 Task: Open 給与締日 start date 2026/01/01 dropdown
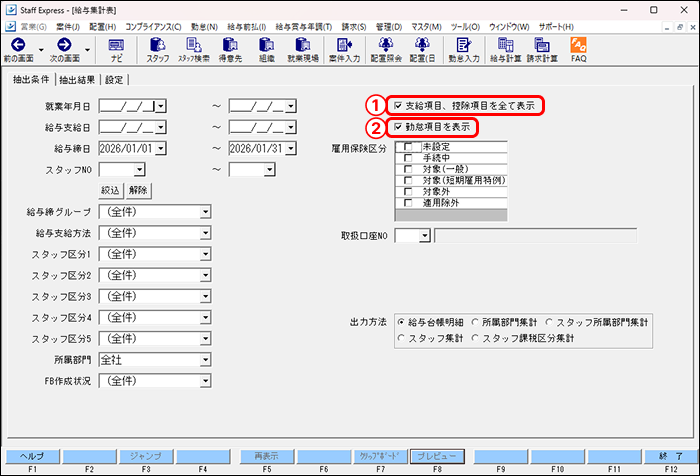click(161, 148)
